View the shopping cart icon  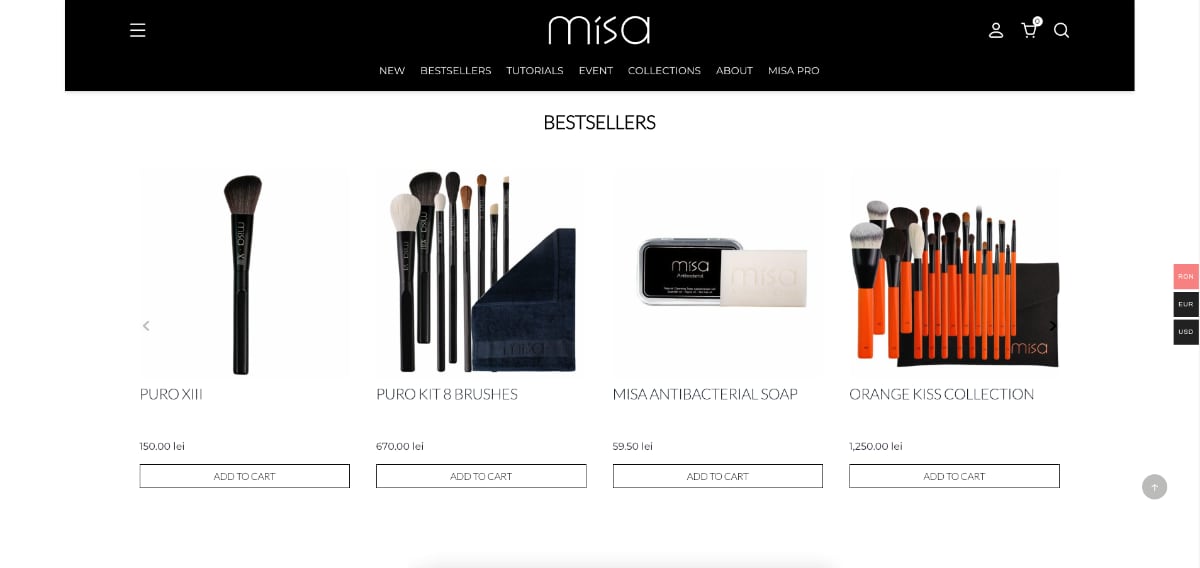tap(1029, 29)
